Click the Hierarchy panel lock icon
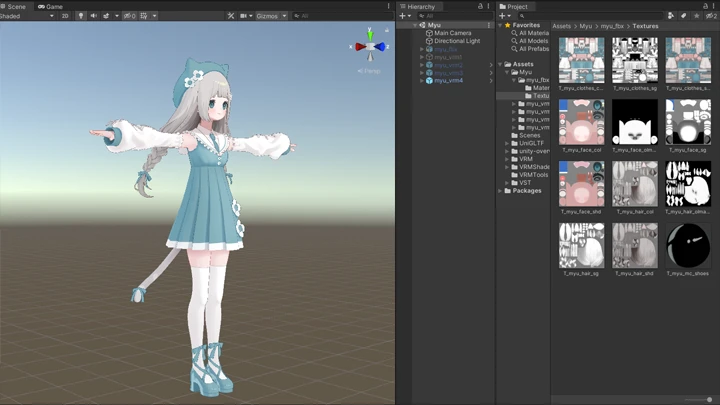 coord(478,6)
